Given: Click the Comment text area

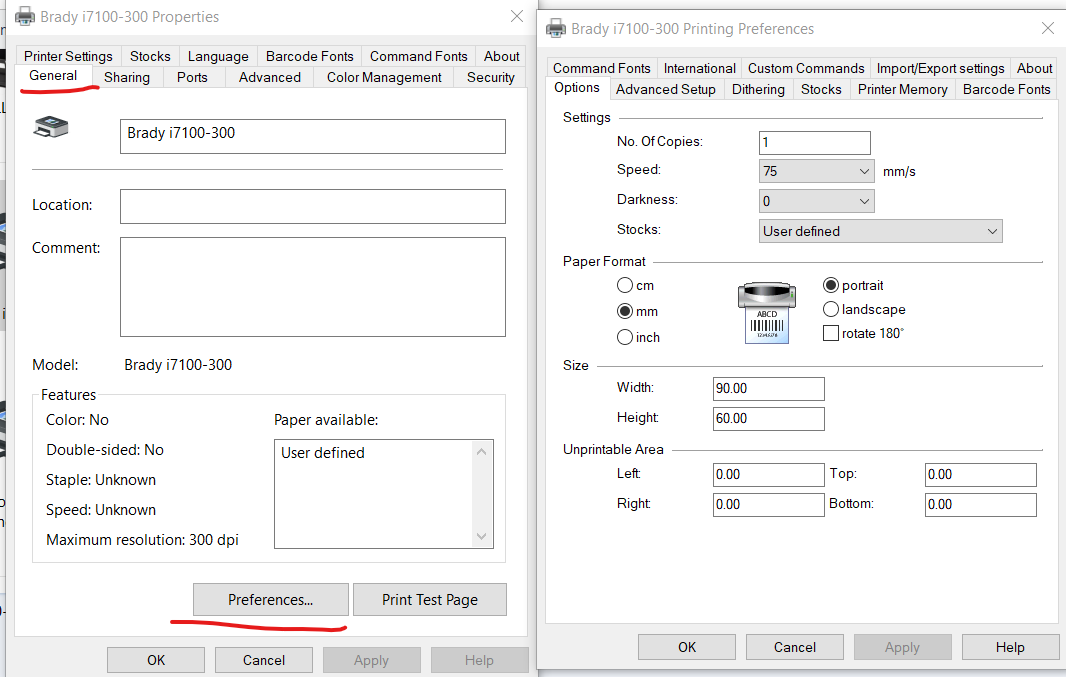Looking at the screenshot, I should point(313,287).
